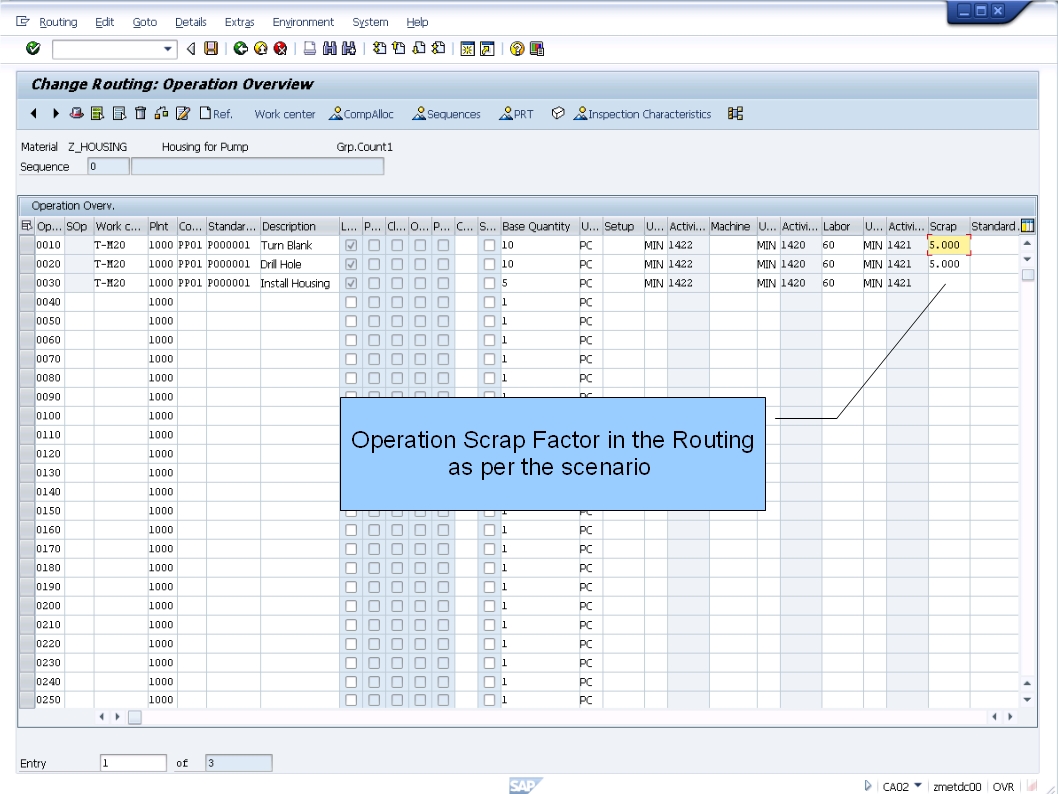This screenshot has height=794, width=1058.
Task: Open the Work center view
Action: (x=284, y=114)
